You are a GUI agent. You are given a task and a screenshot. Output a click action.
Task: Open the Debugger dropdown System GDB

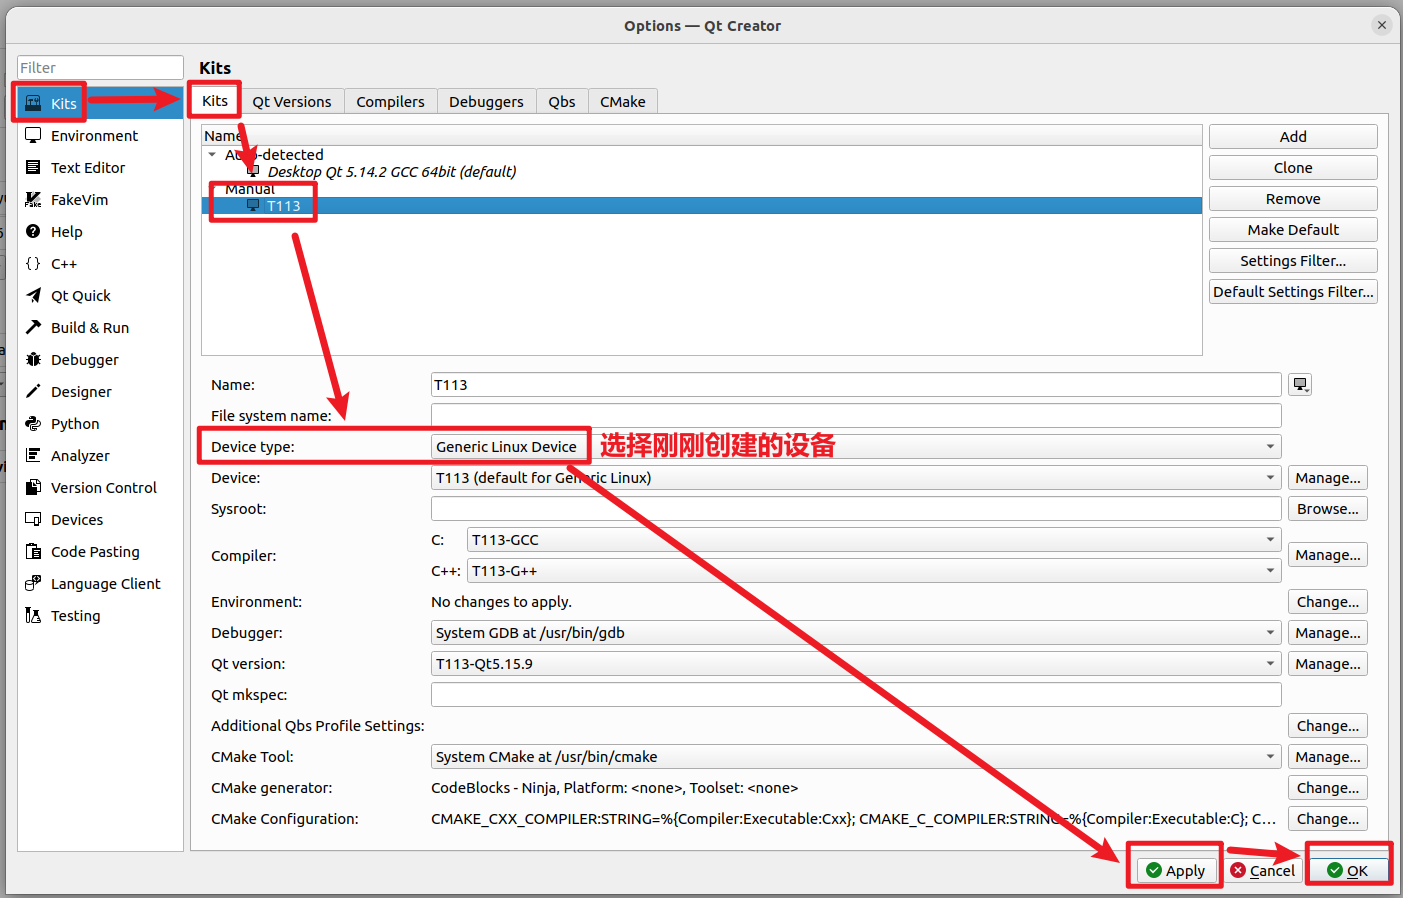(856, 632)
